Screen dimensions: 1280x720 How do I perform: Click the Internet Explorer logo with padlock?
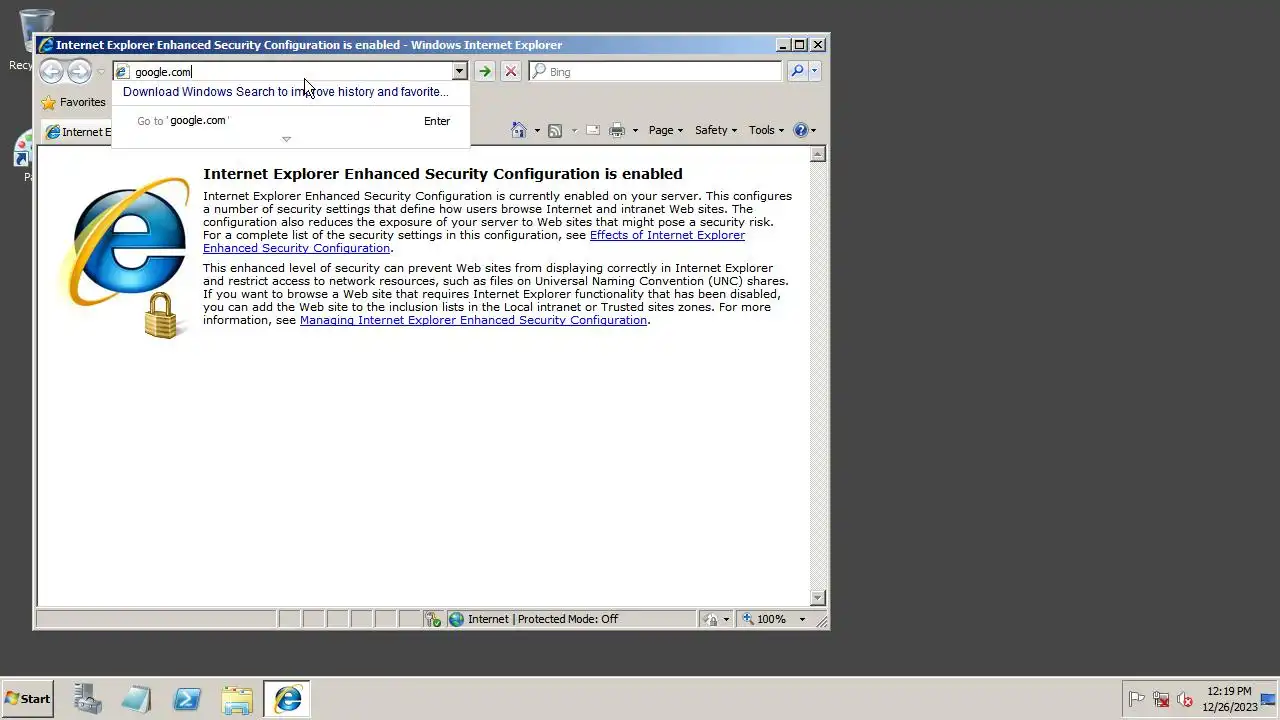coord(128,258)
